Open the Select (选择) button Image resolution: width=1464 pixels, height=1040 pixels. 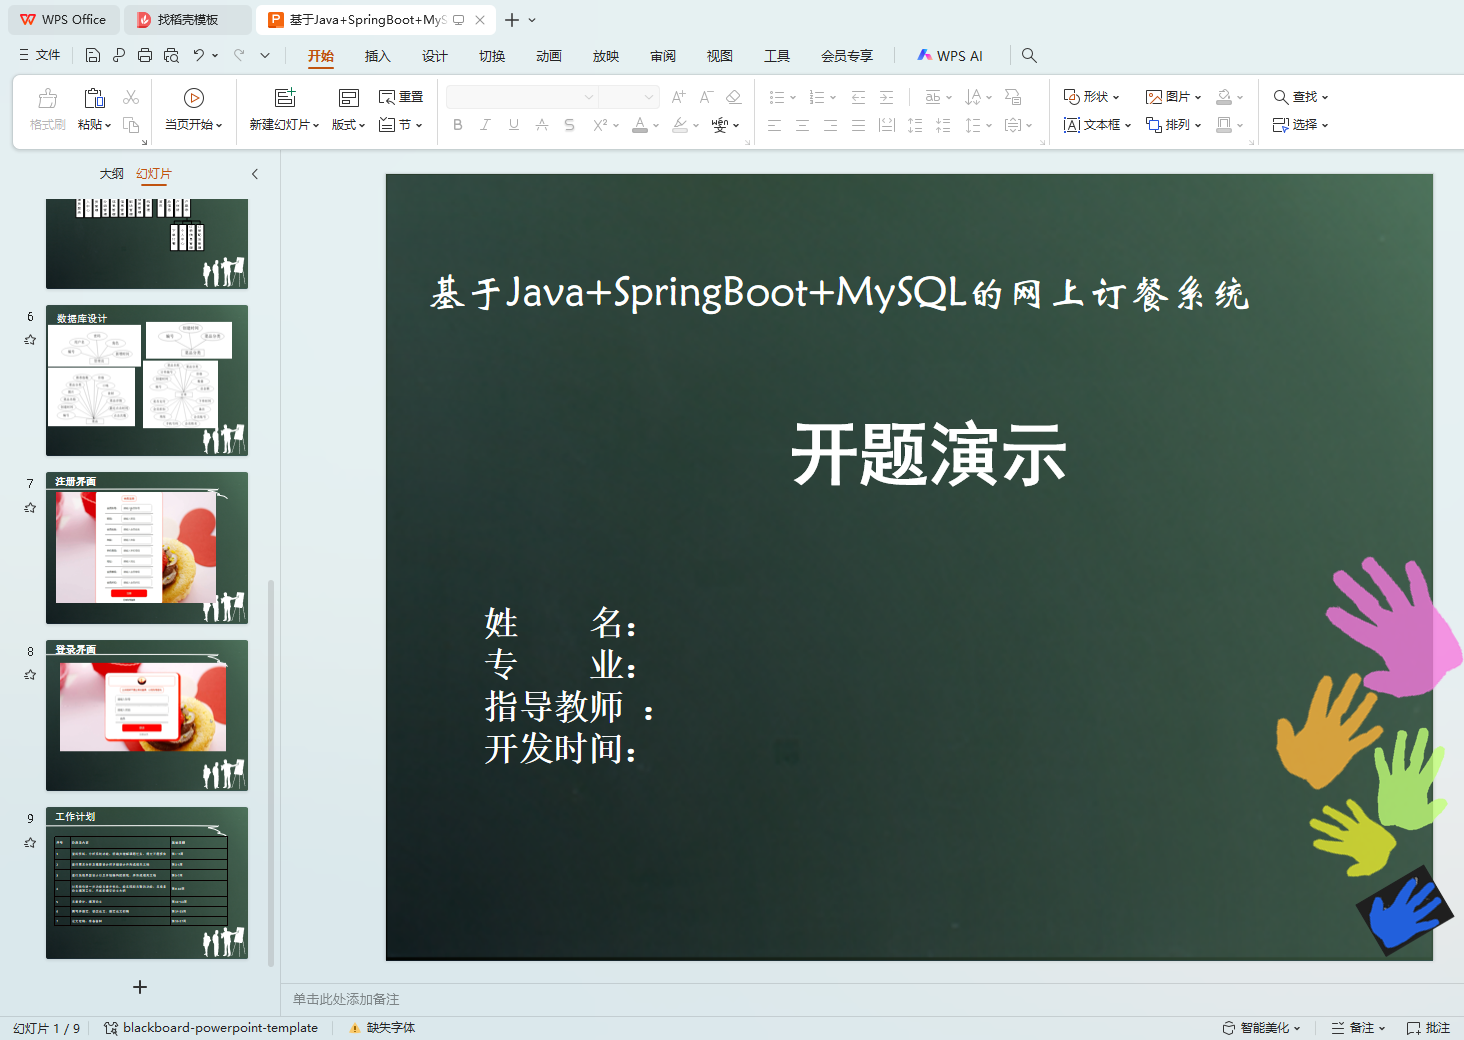pos(1300,125)
